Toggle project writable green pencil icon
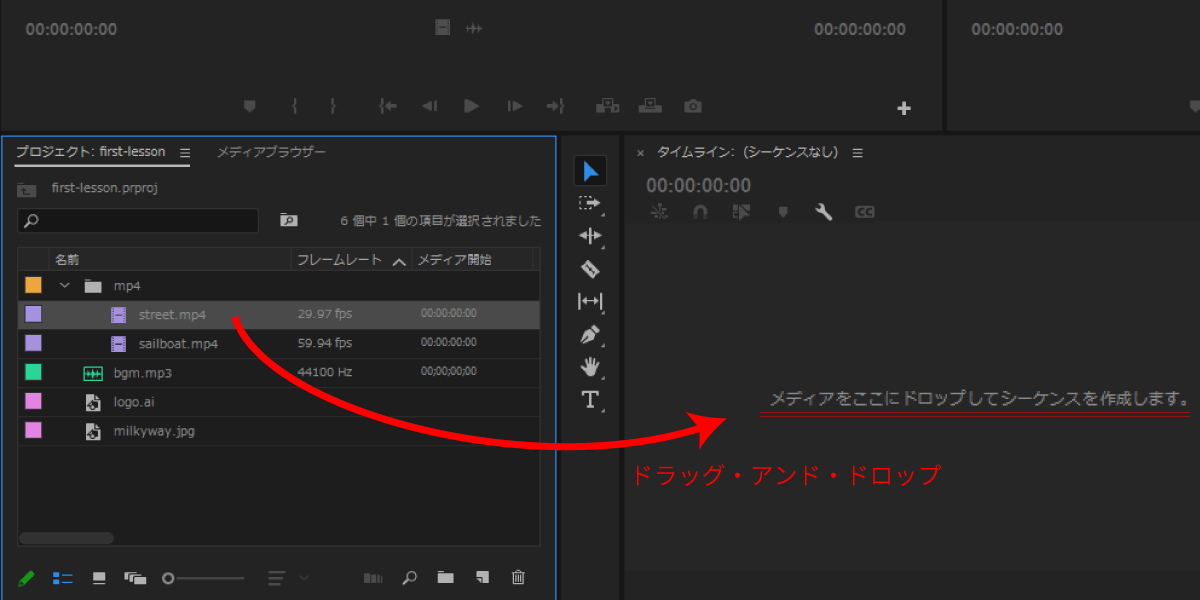 pos(27,577)
